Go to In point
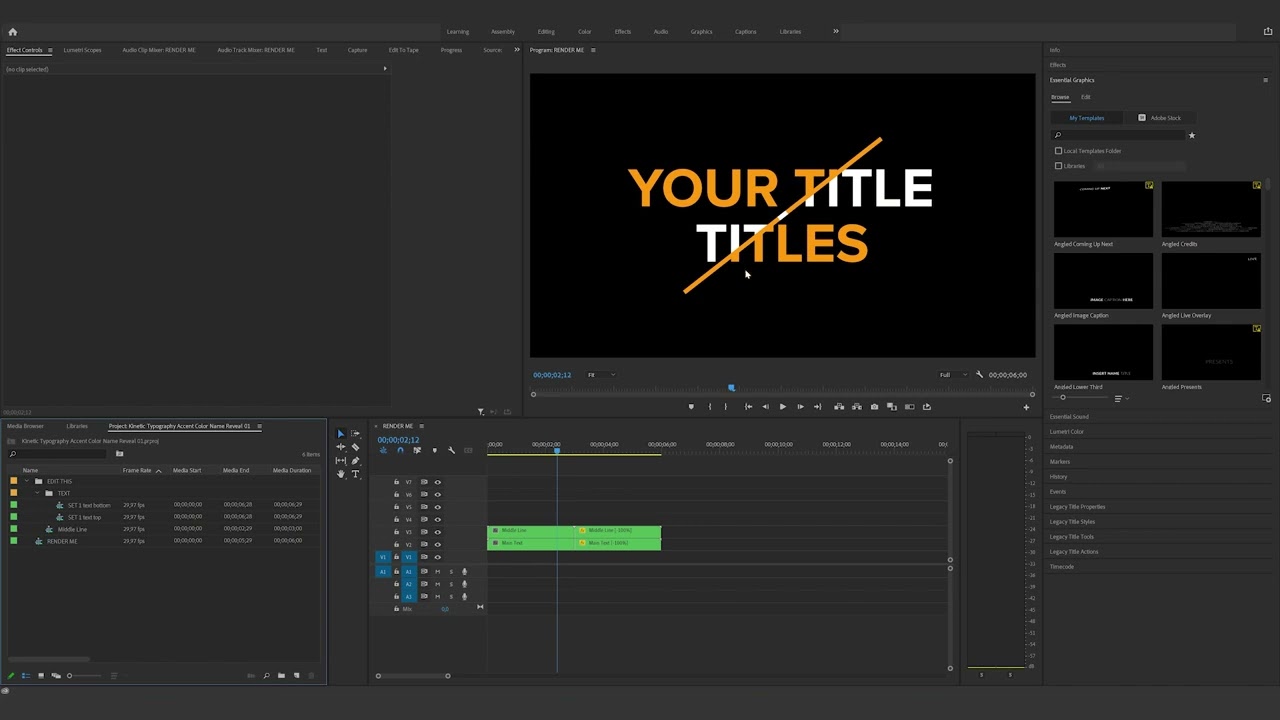Viewport: 1280px width, 720px height. [748, 407]
